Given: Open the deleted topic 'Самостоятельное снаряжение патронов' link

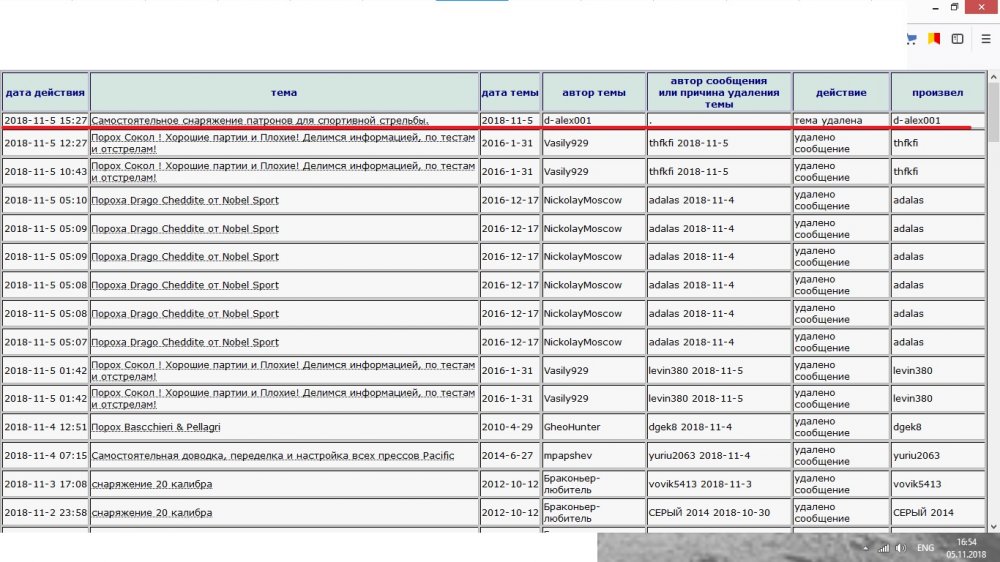Looking at the screenshot, I should pos(260,120).
